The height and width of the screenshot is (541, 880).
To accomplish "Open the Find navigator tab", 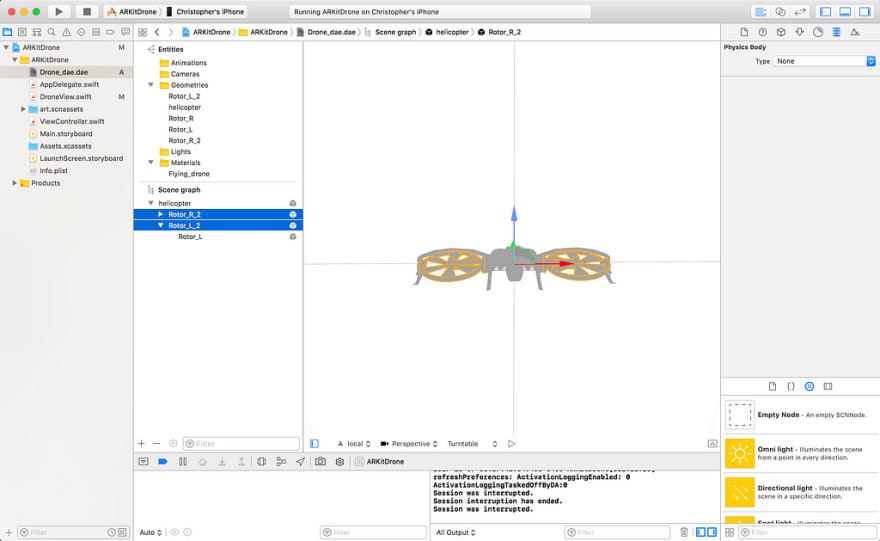I will pyautogui.click(x=52, y=32).
